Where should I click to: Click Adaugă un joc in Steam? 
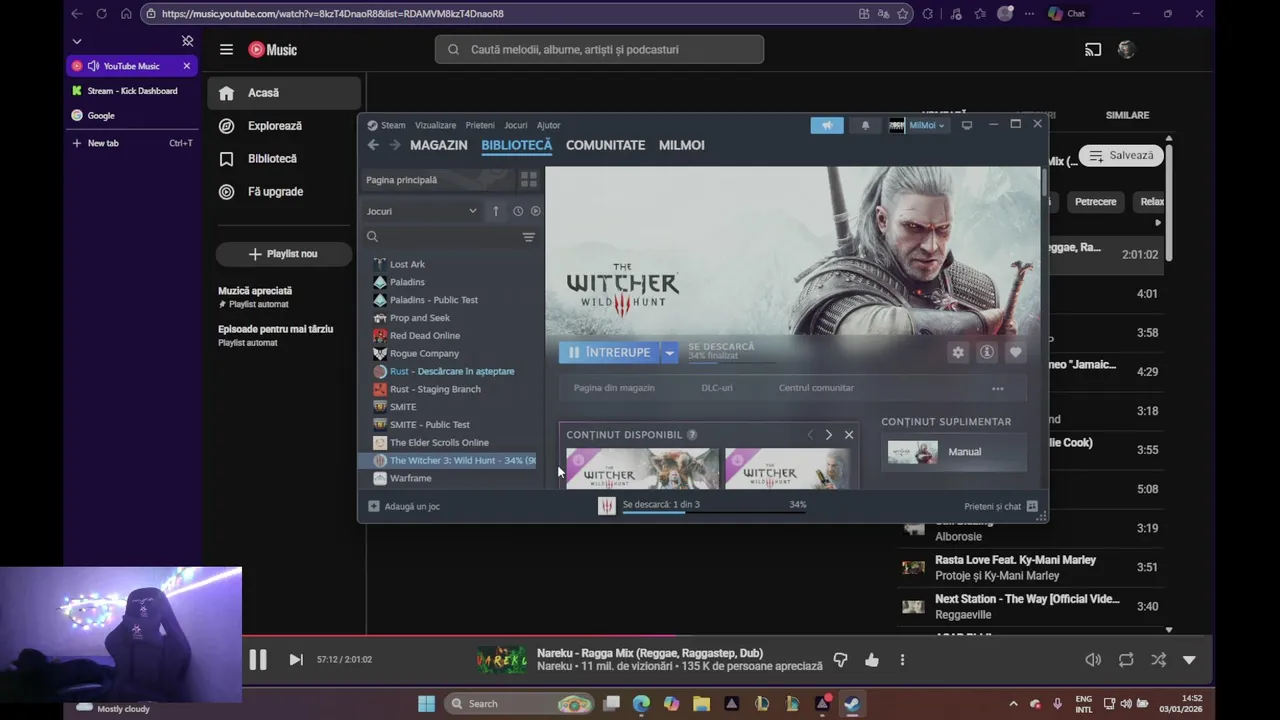(x=404, y=506)
